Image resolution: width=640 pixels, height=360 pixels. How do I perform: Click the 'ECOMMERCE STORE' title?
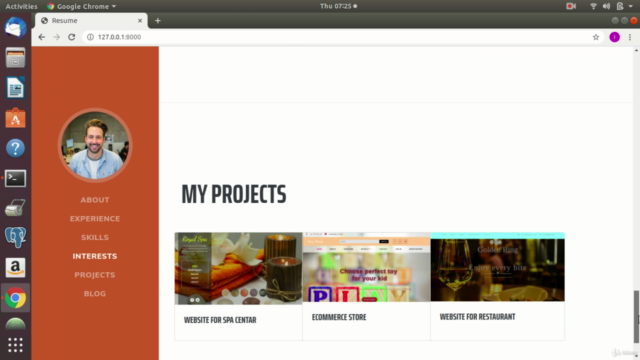339,317
